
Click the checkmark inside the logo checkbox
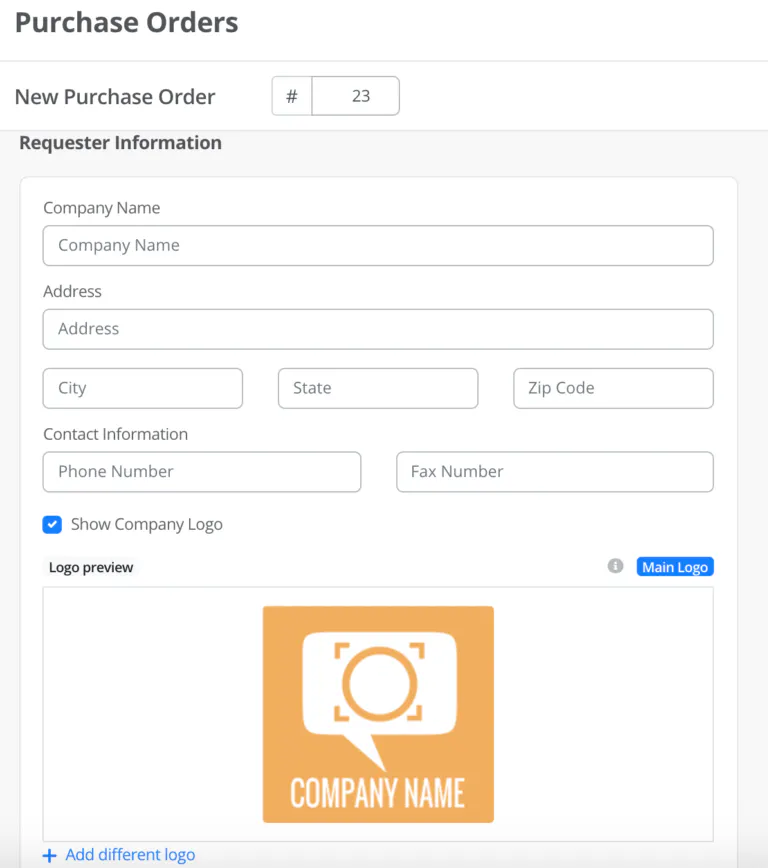51,524
